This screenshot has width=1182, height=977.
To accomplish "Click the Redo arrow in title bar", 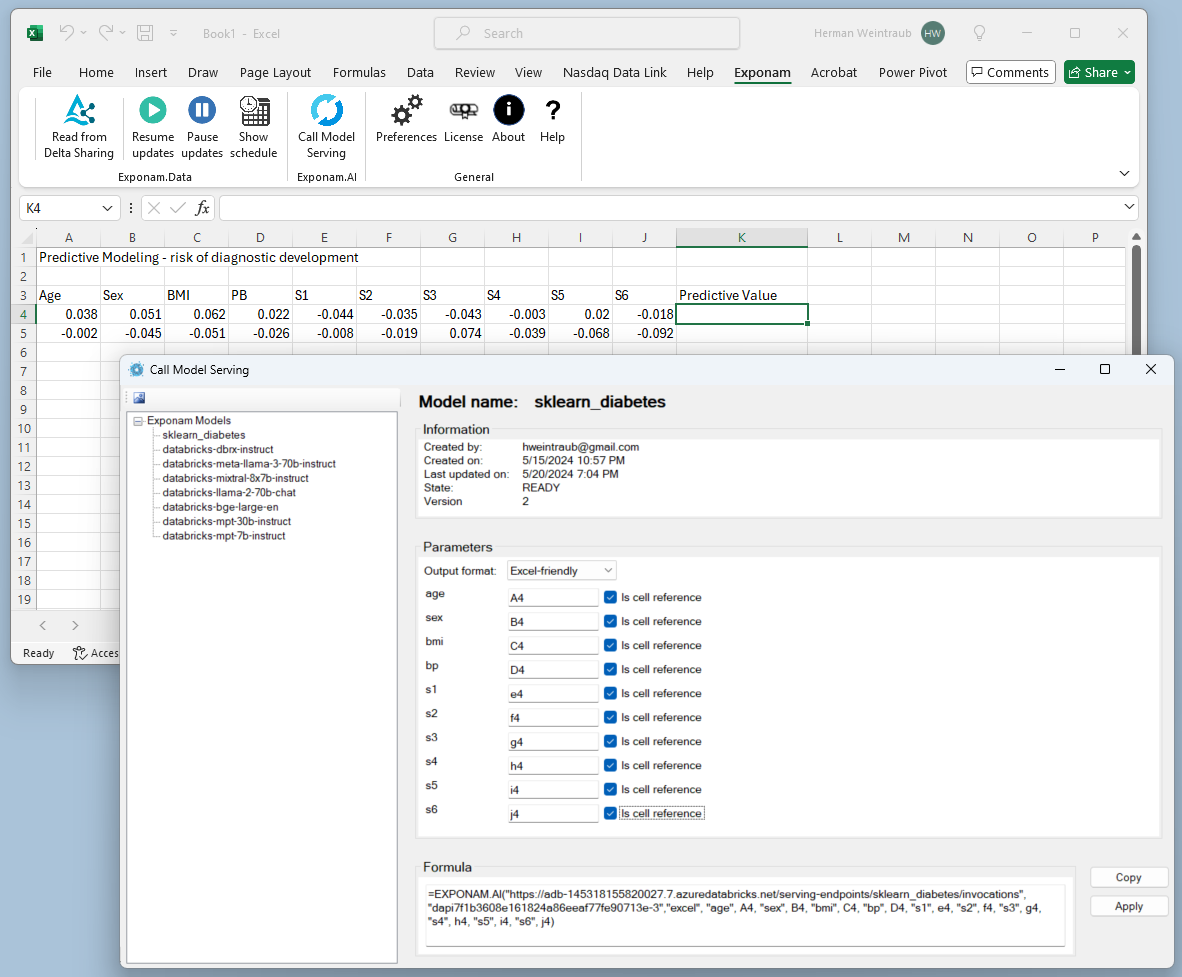I will pos(106,32).
